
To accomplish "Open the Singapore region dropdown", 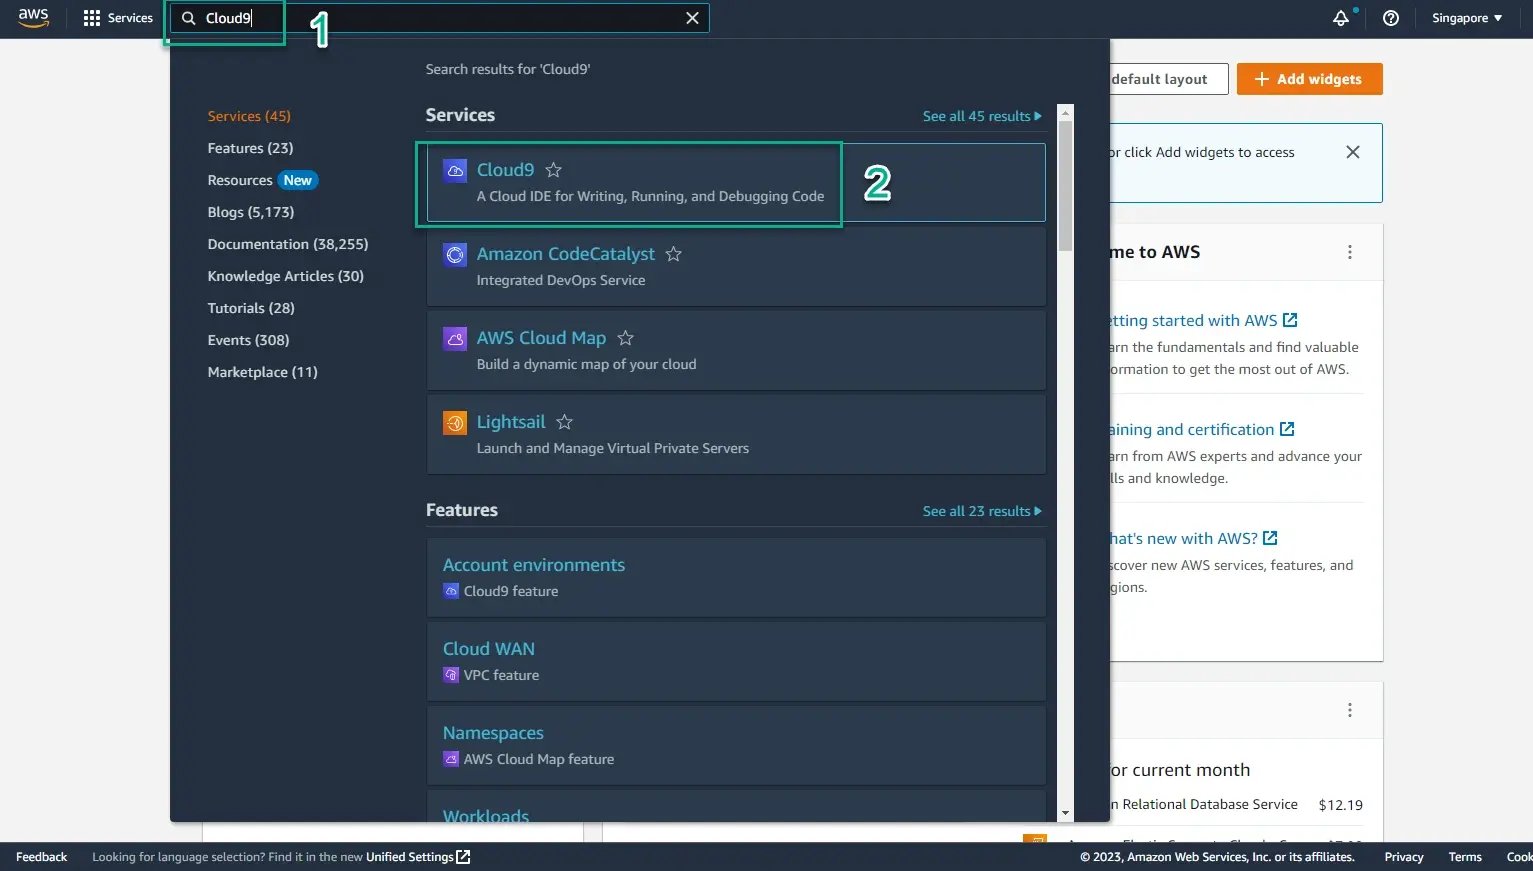I will coord(1465,17).
